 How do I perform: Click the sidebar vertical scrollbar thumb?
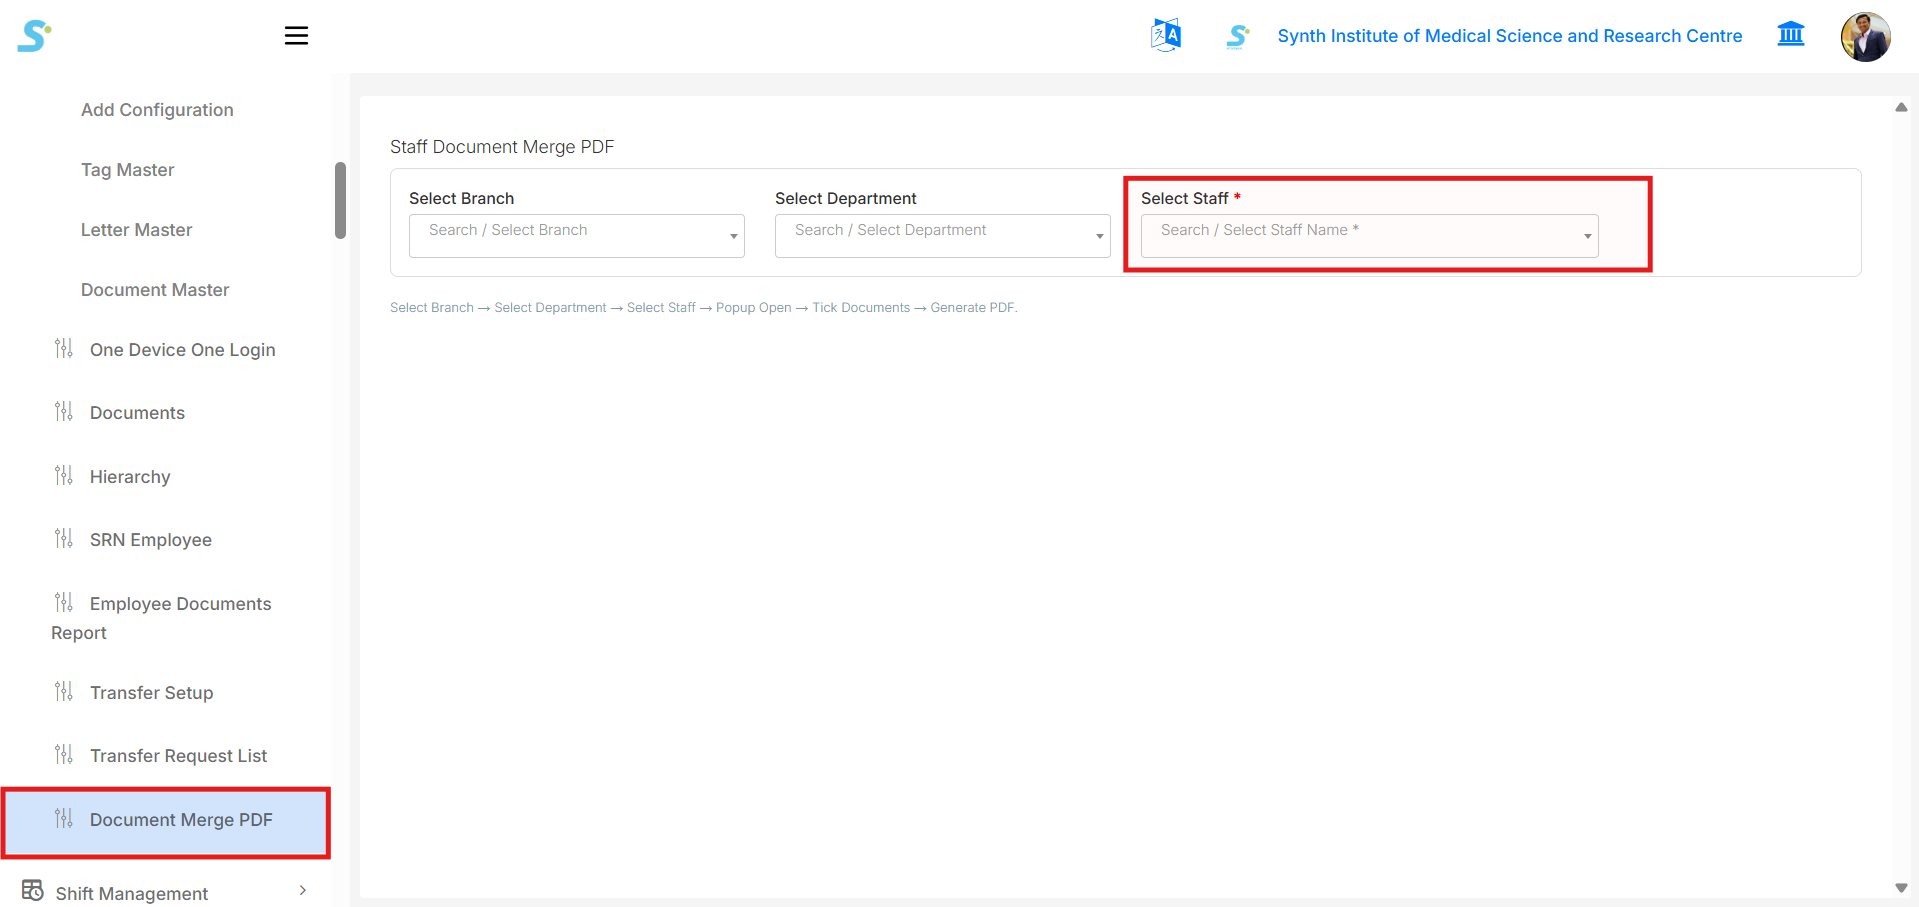pos(340,200)
